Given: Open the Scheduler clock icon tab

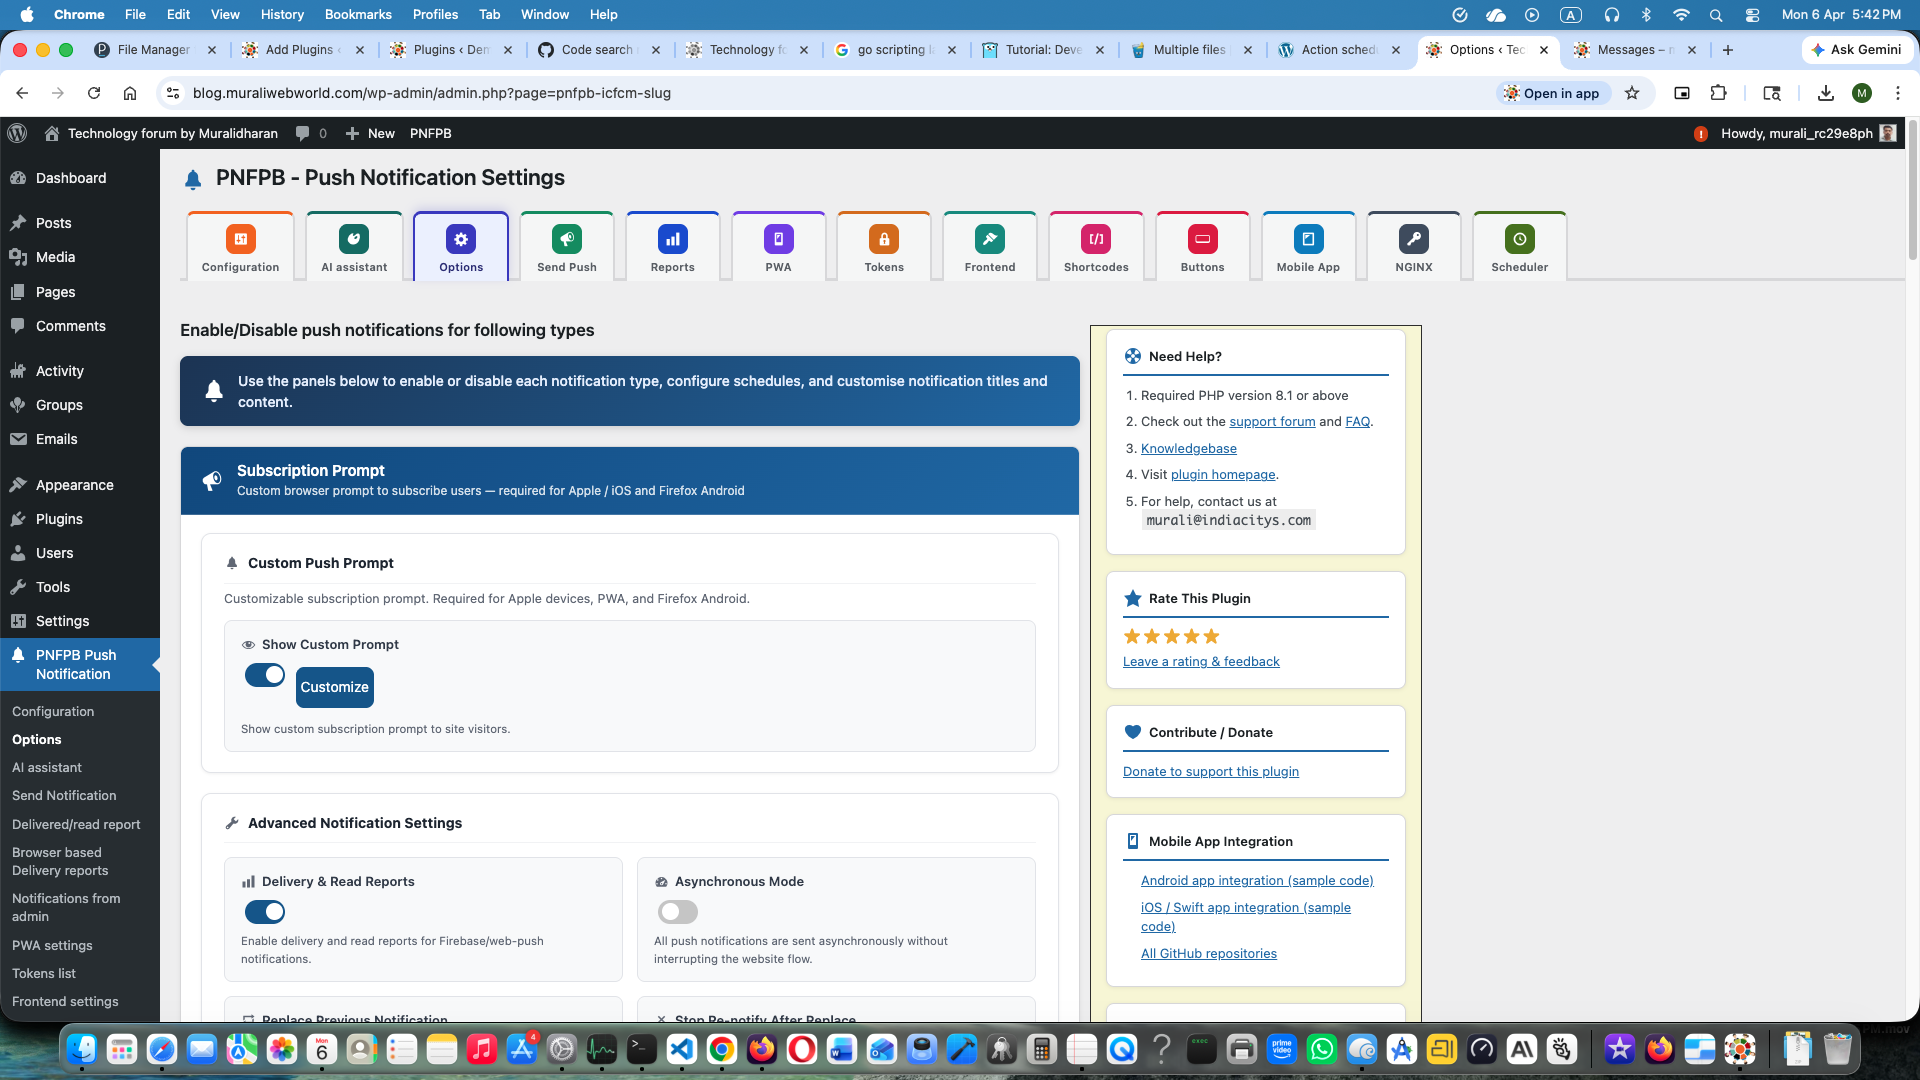Looking at the screenshot, I should click(1519, 239).
